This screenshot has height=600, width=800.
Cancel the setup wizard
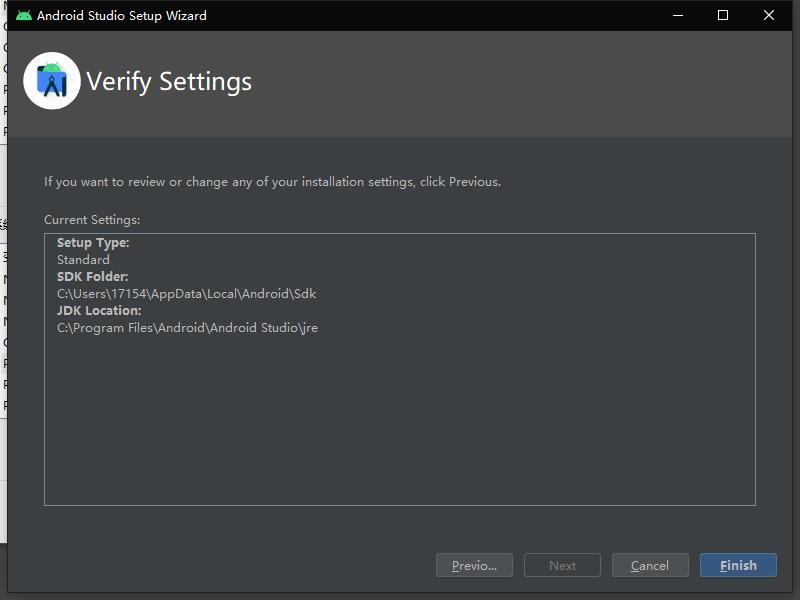point(650,565)
